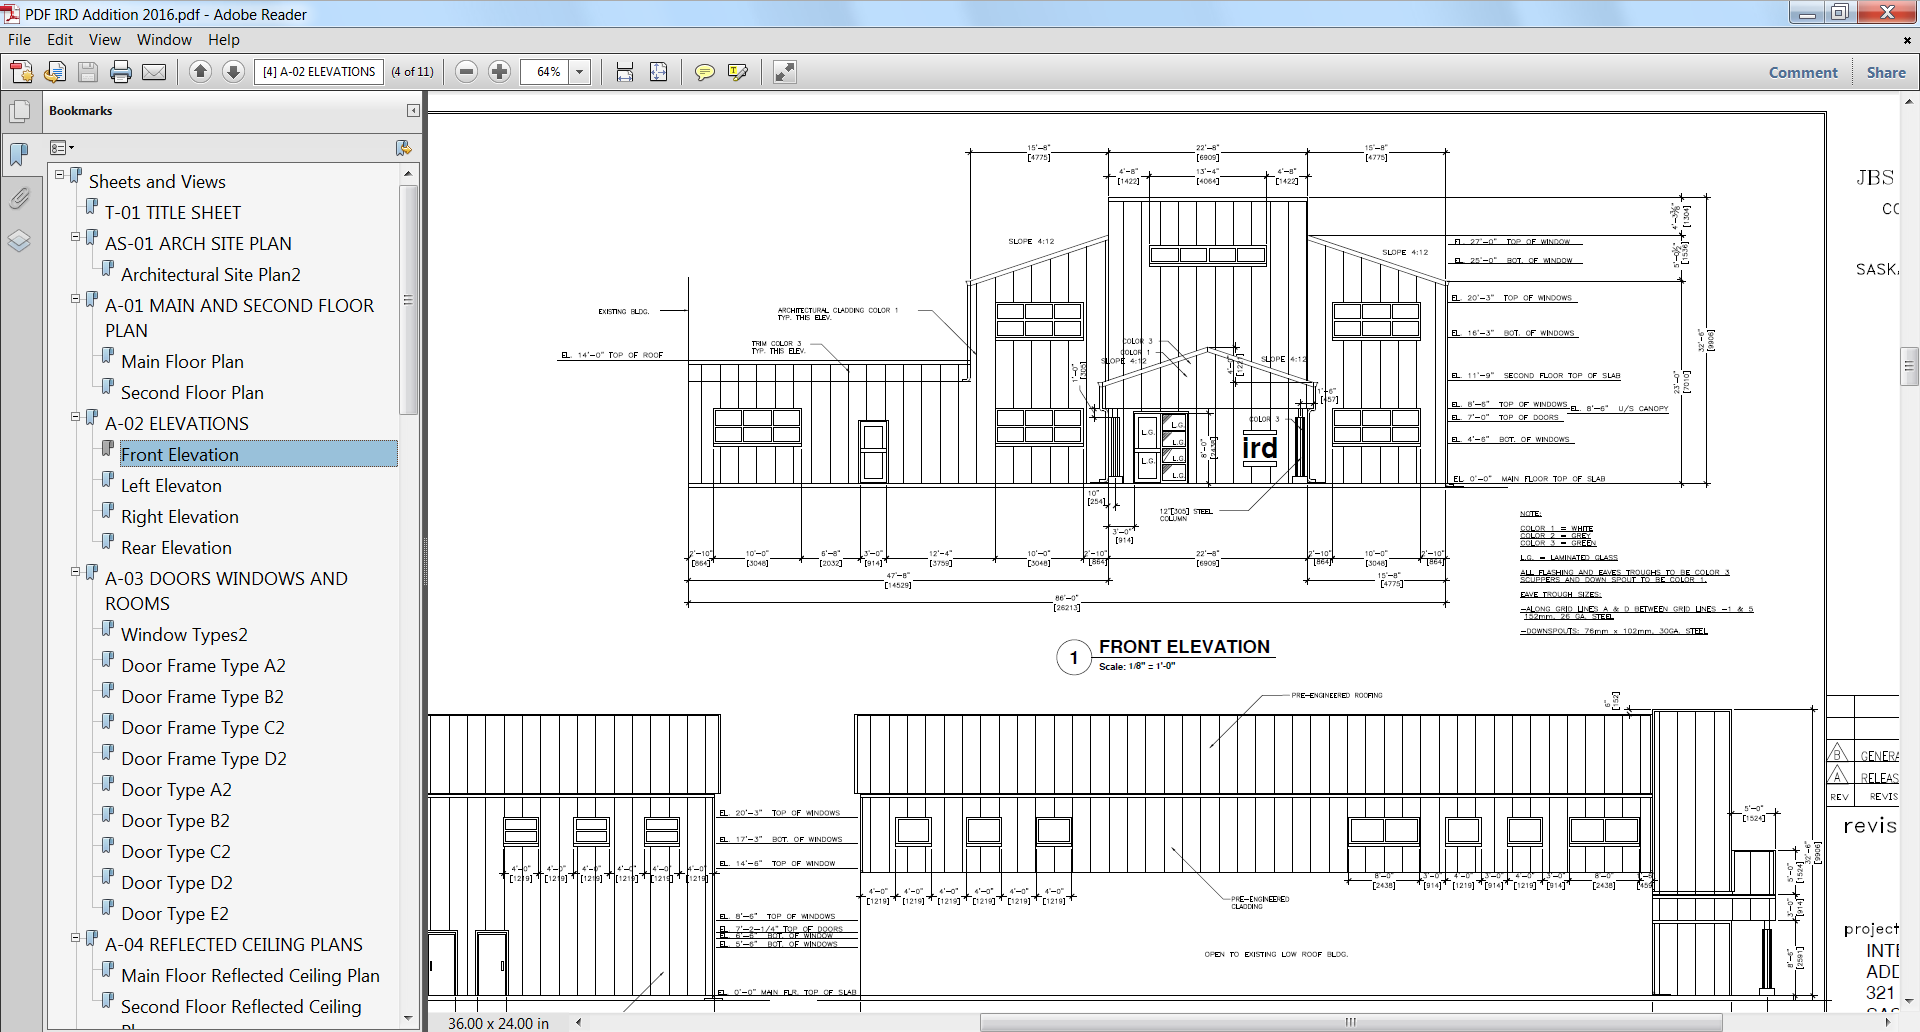
Task: Click the fit to window width icon
Action: tap(625, 72)
